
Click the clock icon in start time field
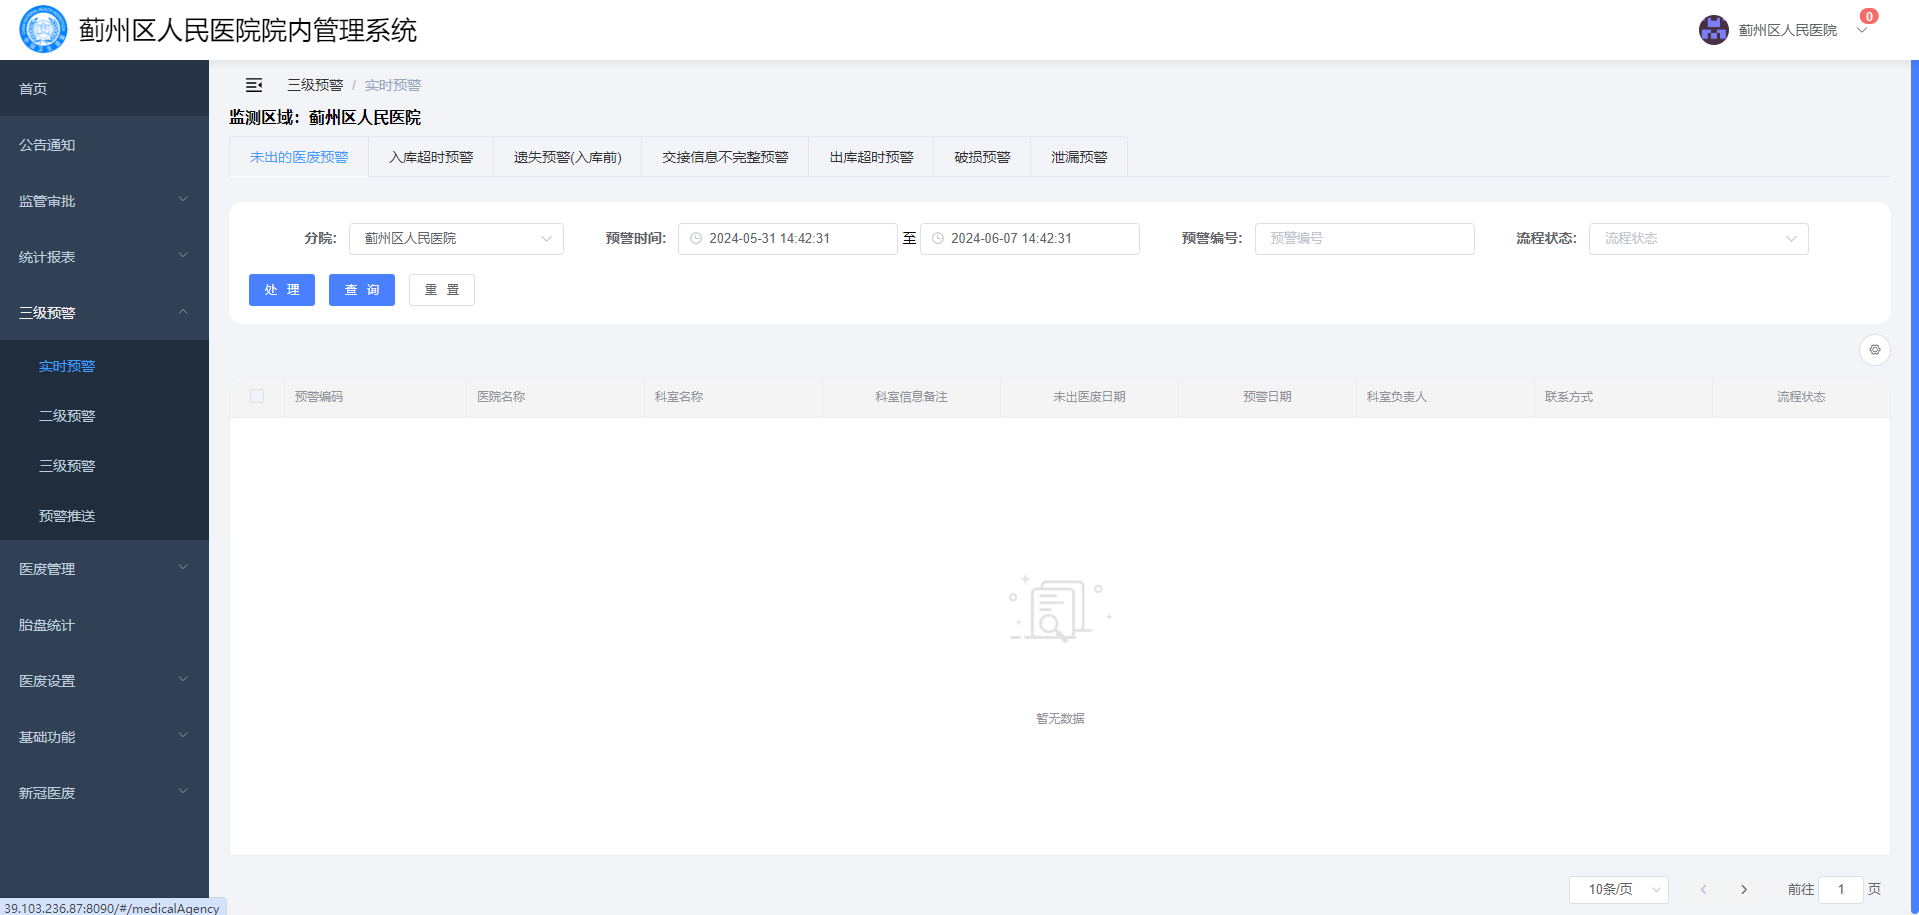[x=696, y=239]
